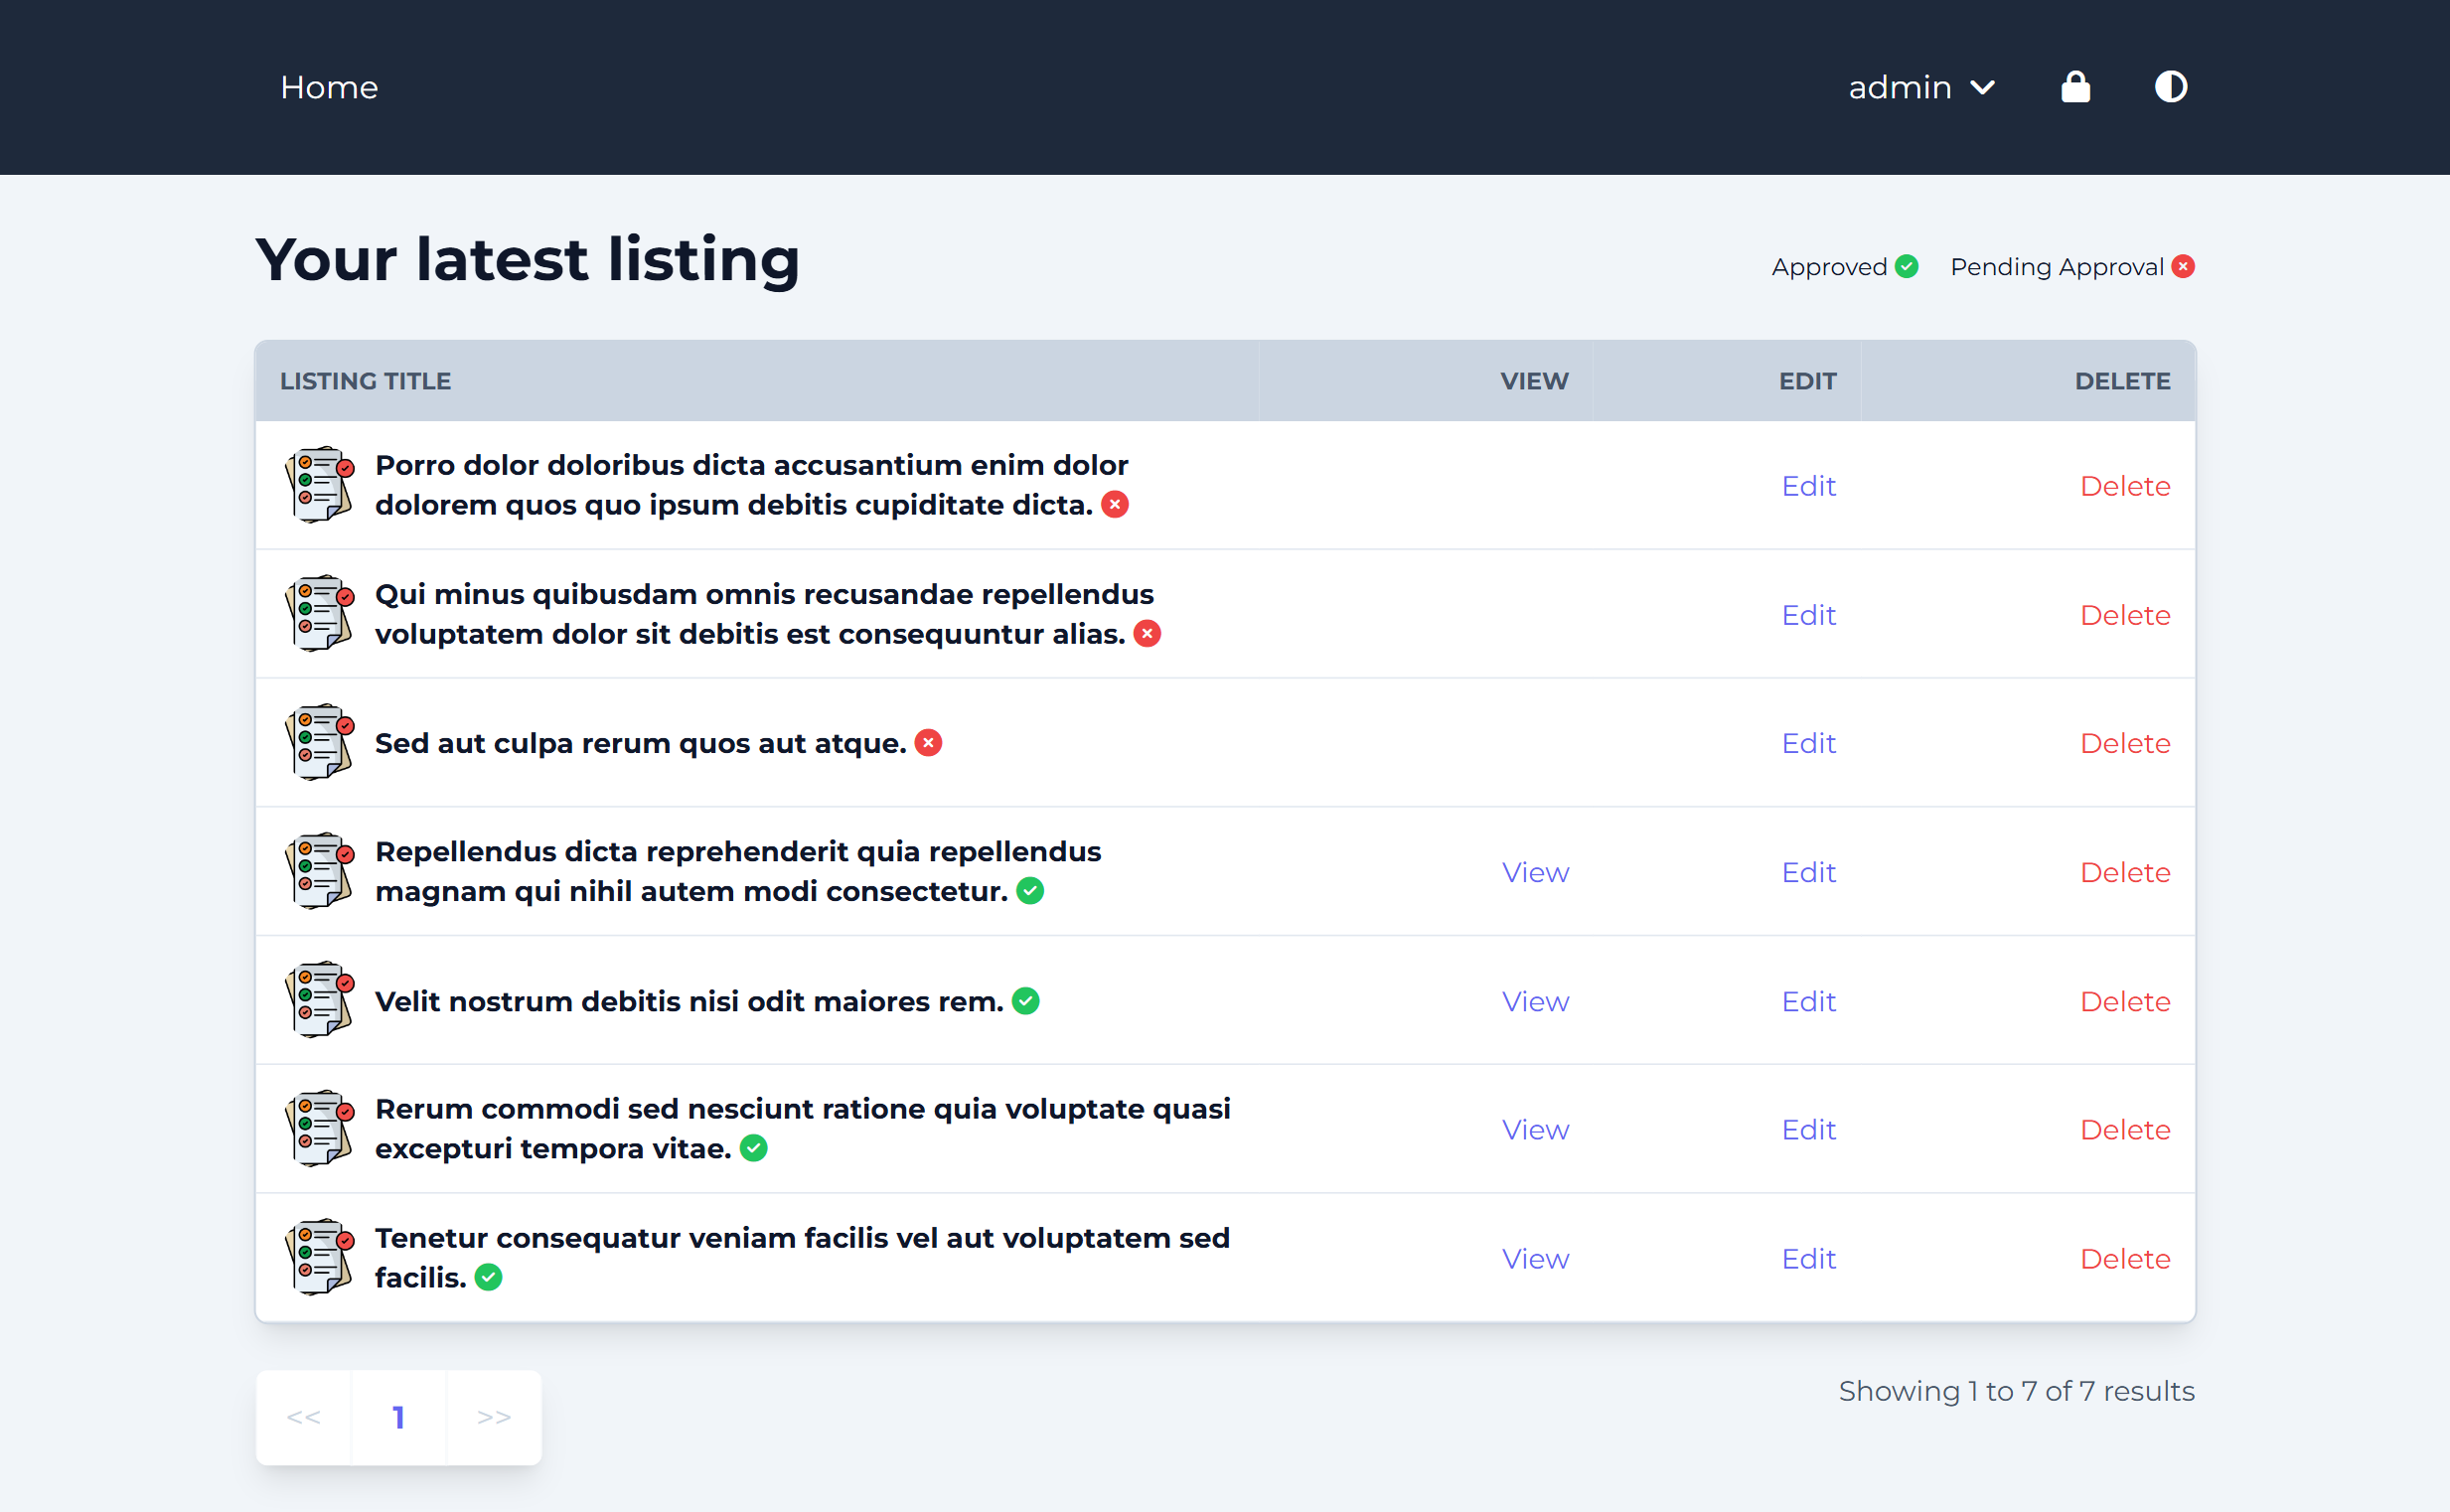Click the red X beside Pending Approval legend
This screenshot has height=1512, width=2450.
(2183, 267)
